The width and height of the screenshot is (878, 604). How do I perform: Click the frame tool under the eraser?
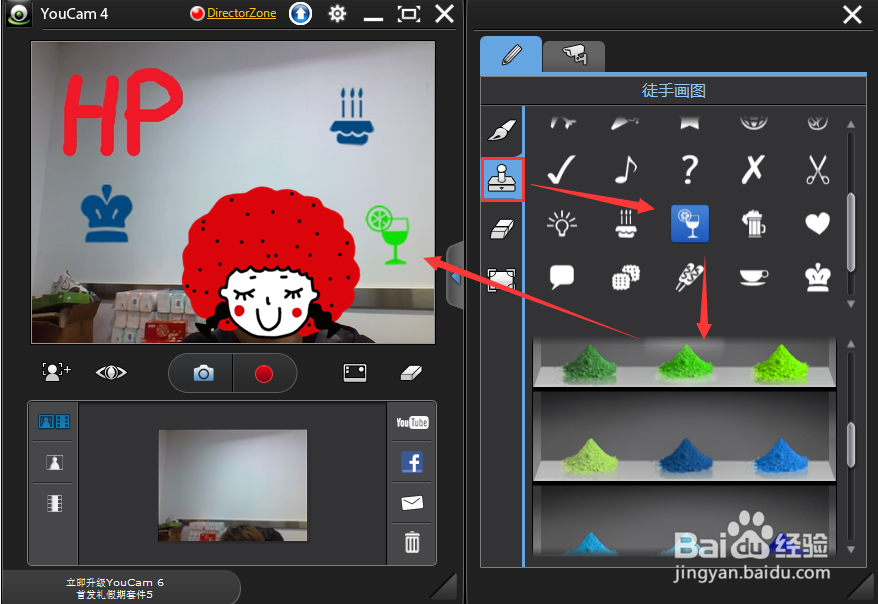502,279
